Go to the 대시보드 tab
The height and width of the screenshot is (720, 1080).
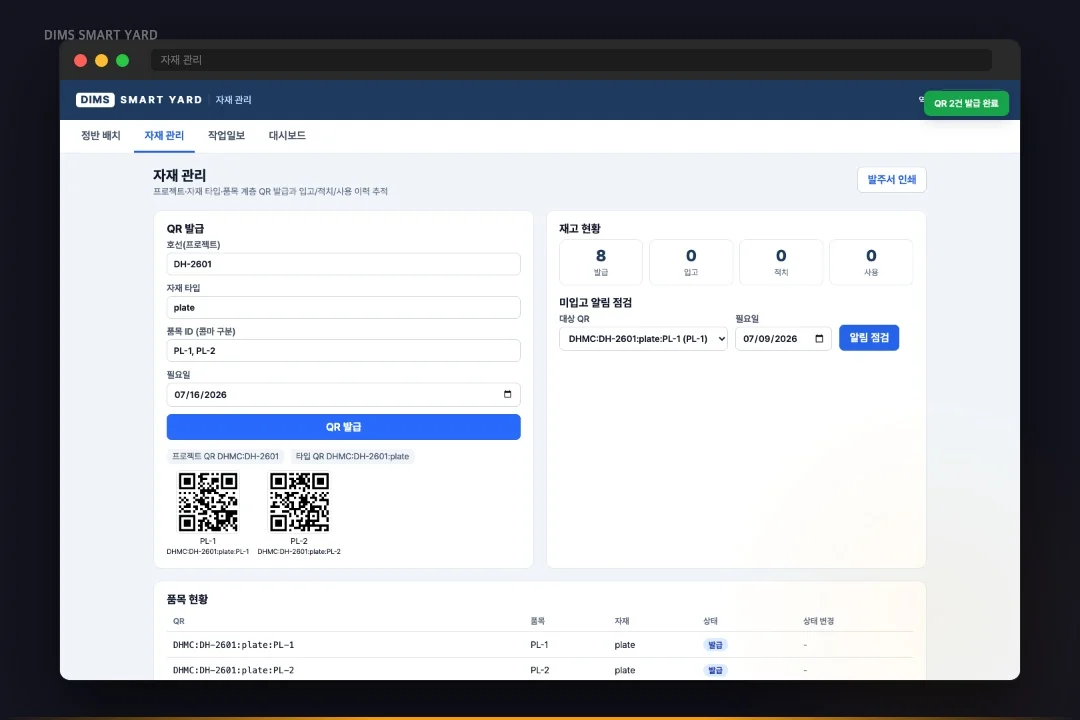point(287,136)
